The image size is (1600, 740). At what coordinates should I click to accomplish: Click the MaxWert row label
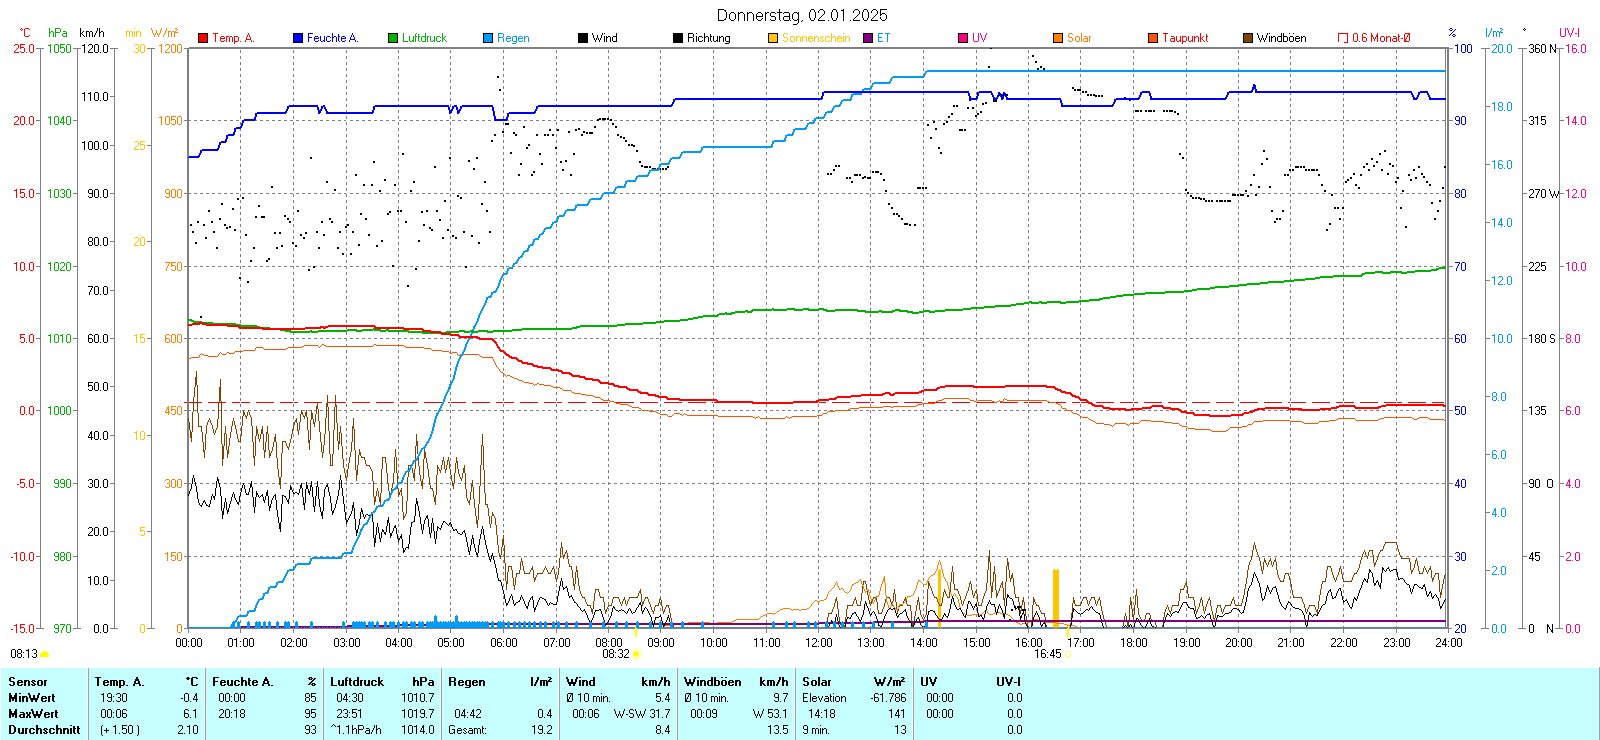33,714
